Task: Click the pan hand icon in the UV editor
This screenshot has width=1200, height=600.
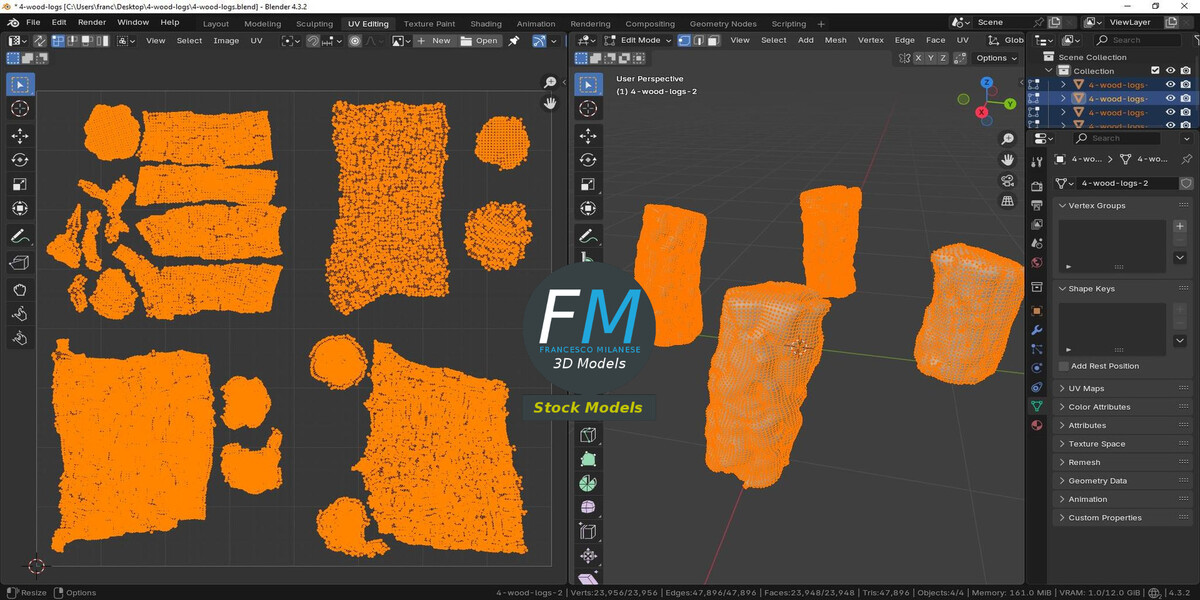Action: click(x=550, y=103)
